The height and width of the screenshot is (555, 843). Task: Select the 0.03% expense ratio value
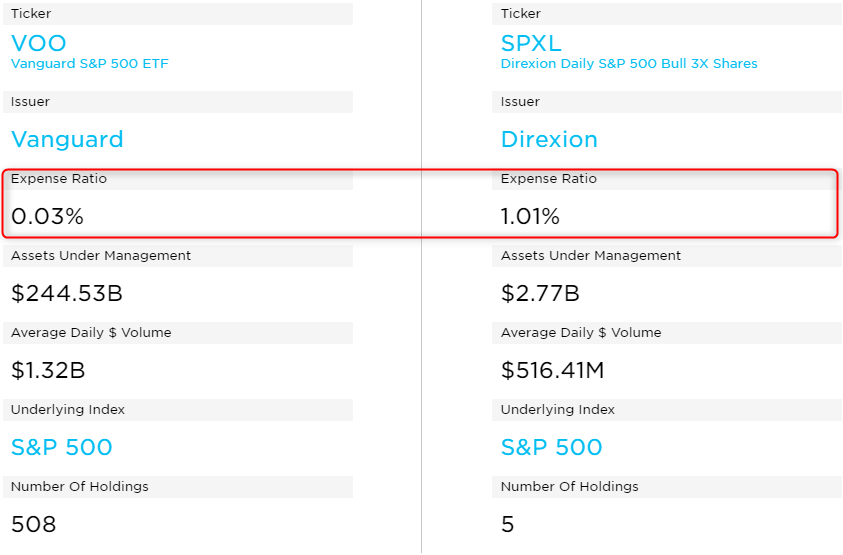coord(47,216)
